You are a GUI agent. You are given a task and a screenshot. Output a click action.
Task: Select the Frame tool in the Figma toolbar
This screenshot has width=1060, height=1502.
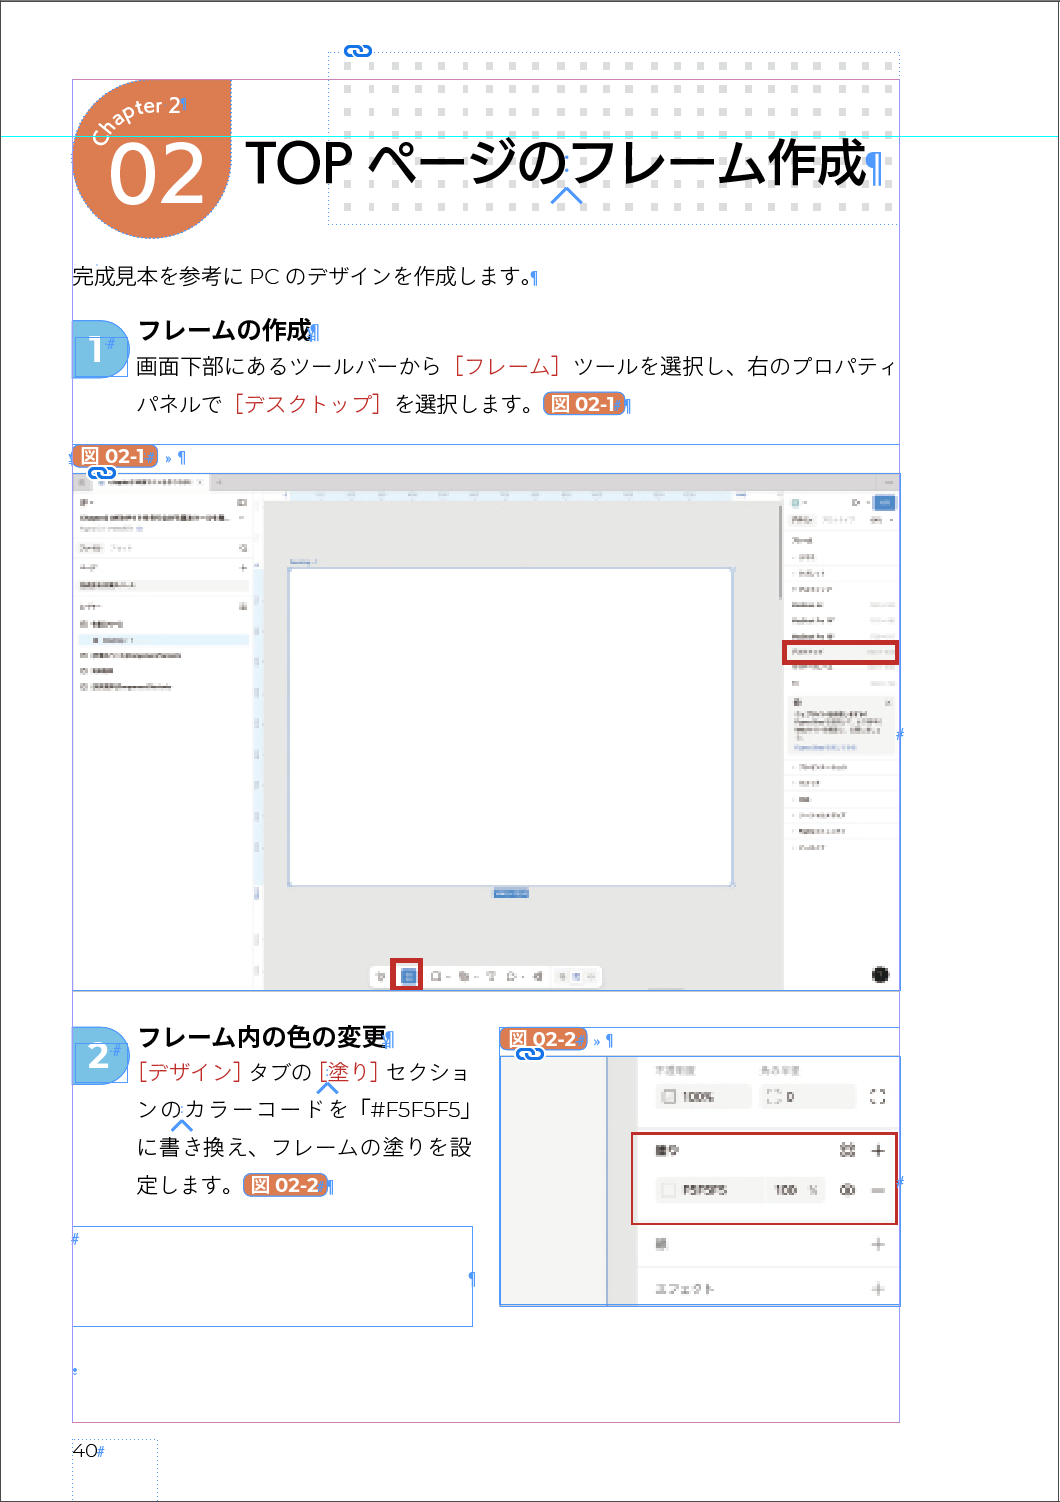(x=407, y=975)
